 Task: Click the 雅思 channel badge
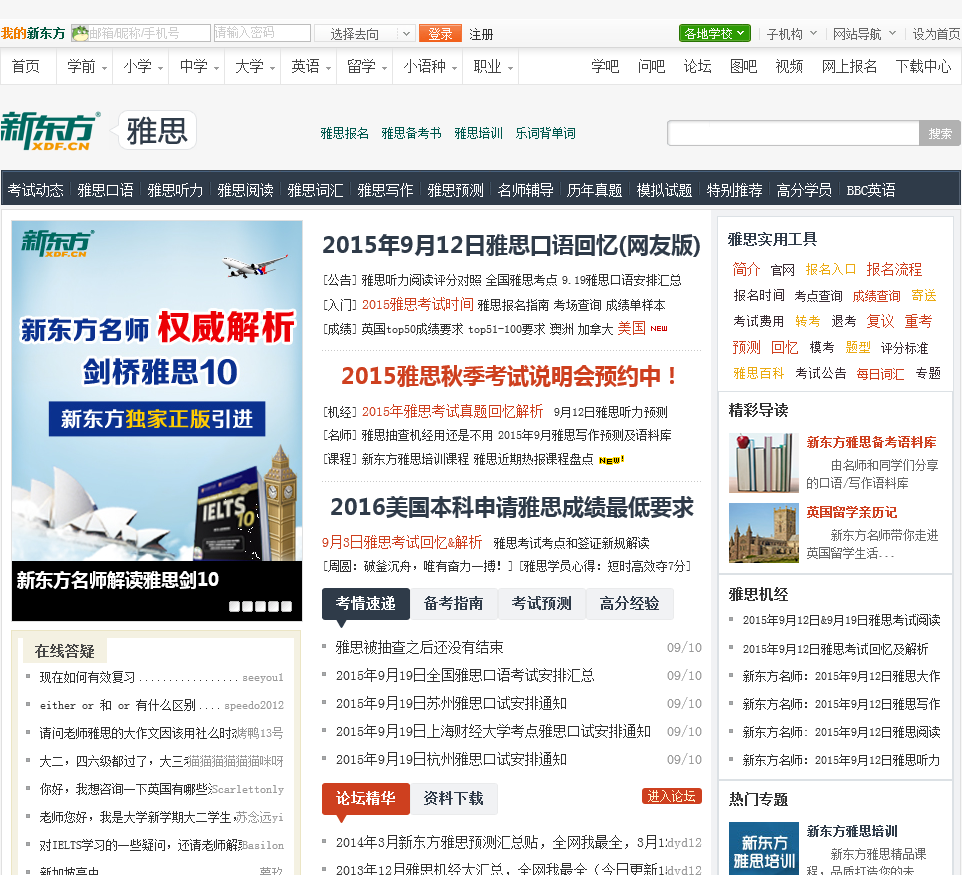pos(157,131)
